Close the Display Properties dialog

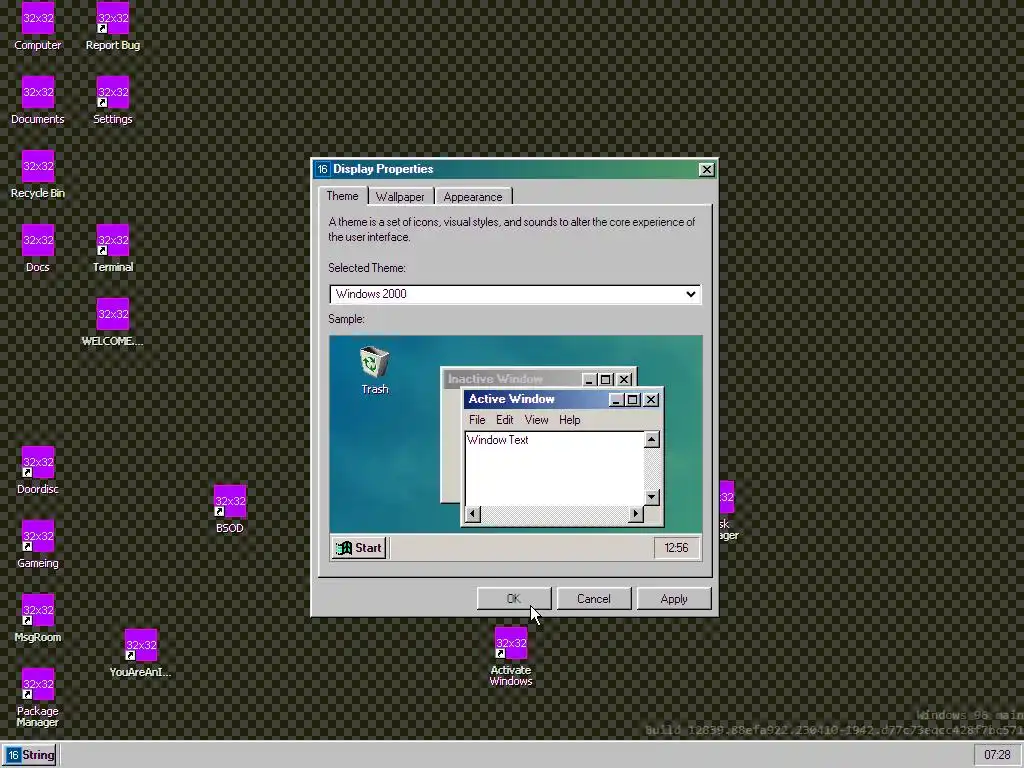706,170
